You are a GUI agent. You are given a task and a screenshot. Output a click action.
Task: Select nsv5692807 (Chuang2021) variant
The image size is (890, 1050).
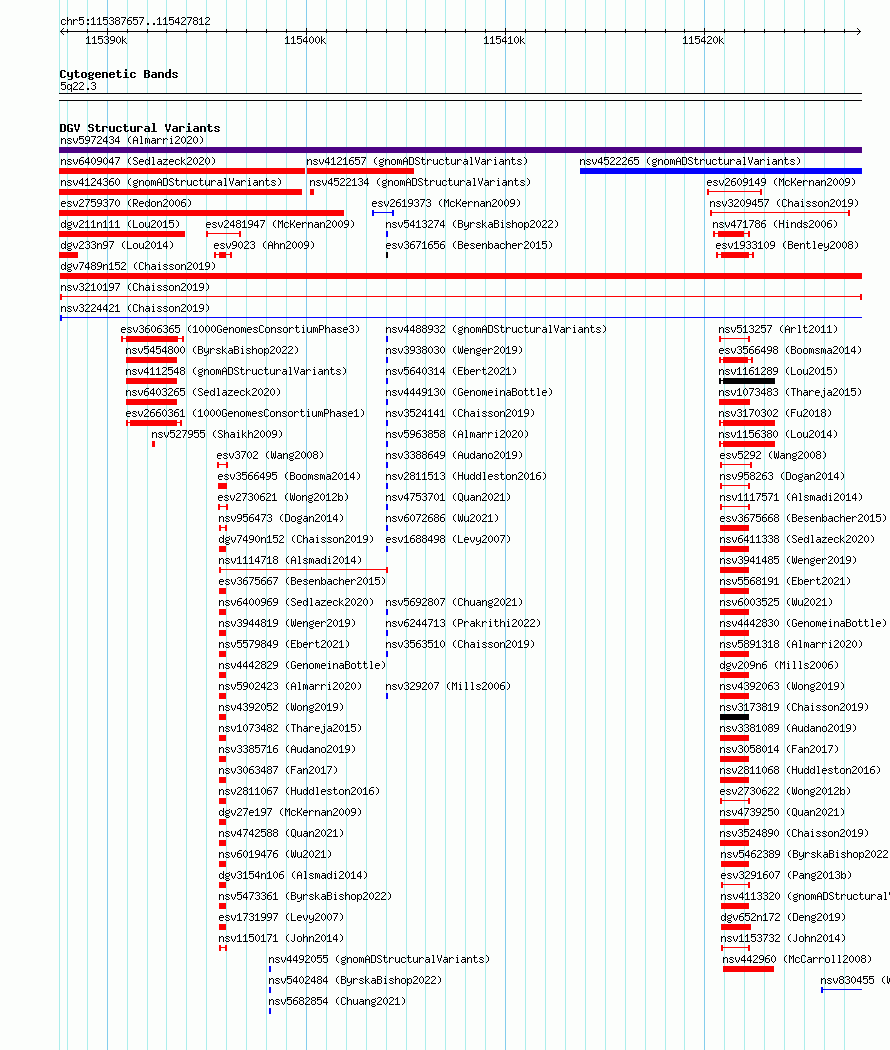point(454,603)
